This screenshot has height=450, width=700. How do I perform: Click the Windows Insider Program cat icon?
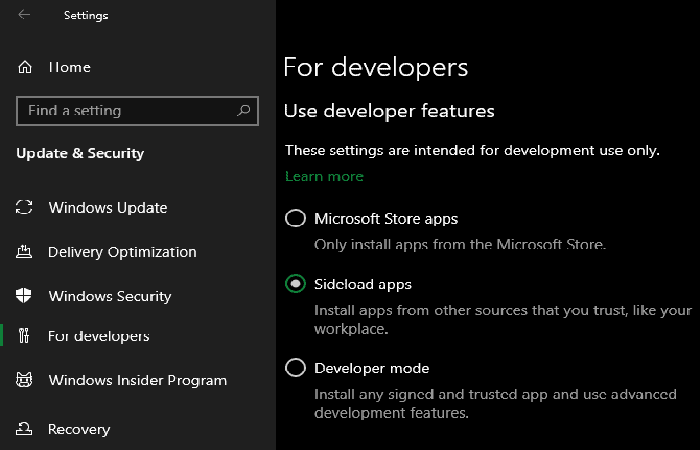[24, 380]
